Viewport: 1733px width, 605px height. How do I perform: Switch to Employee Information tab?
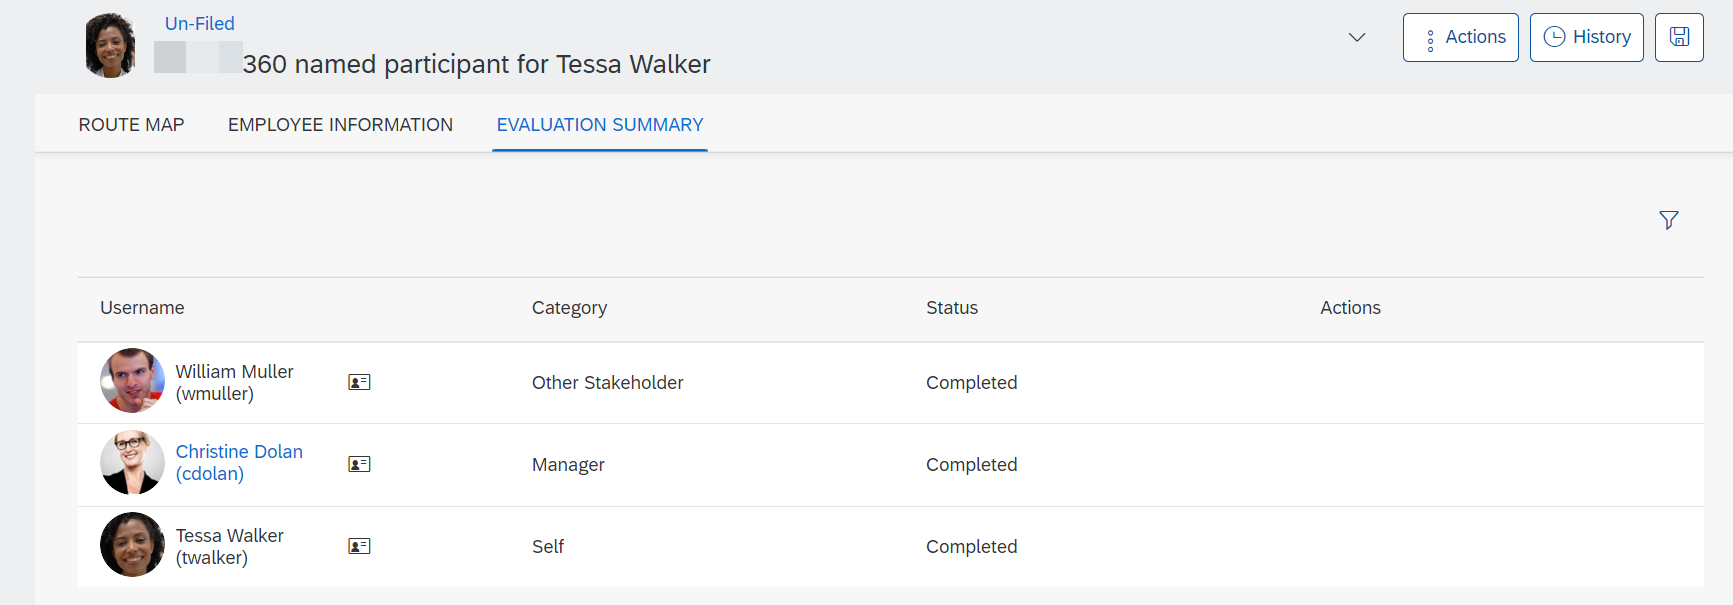pos(340,125)
